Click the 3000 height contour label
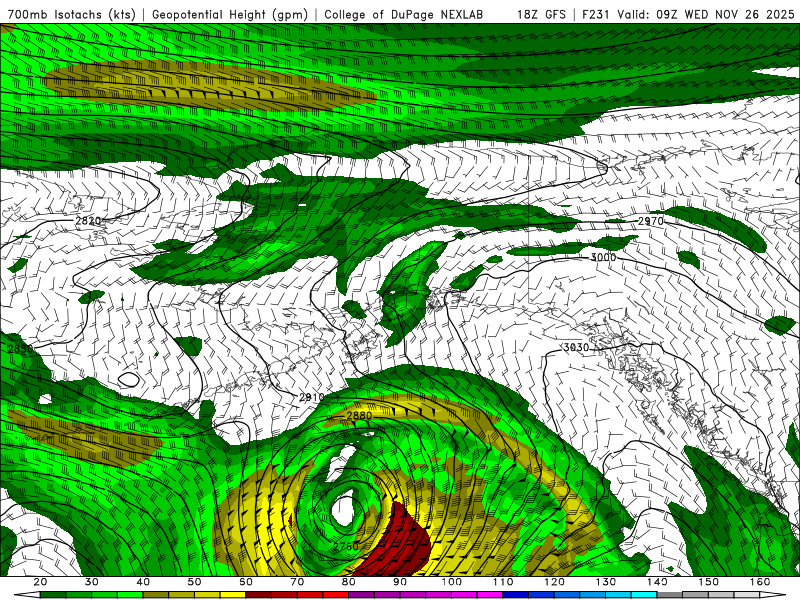 coord(604,257)
